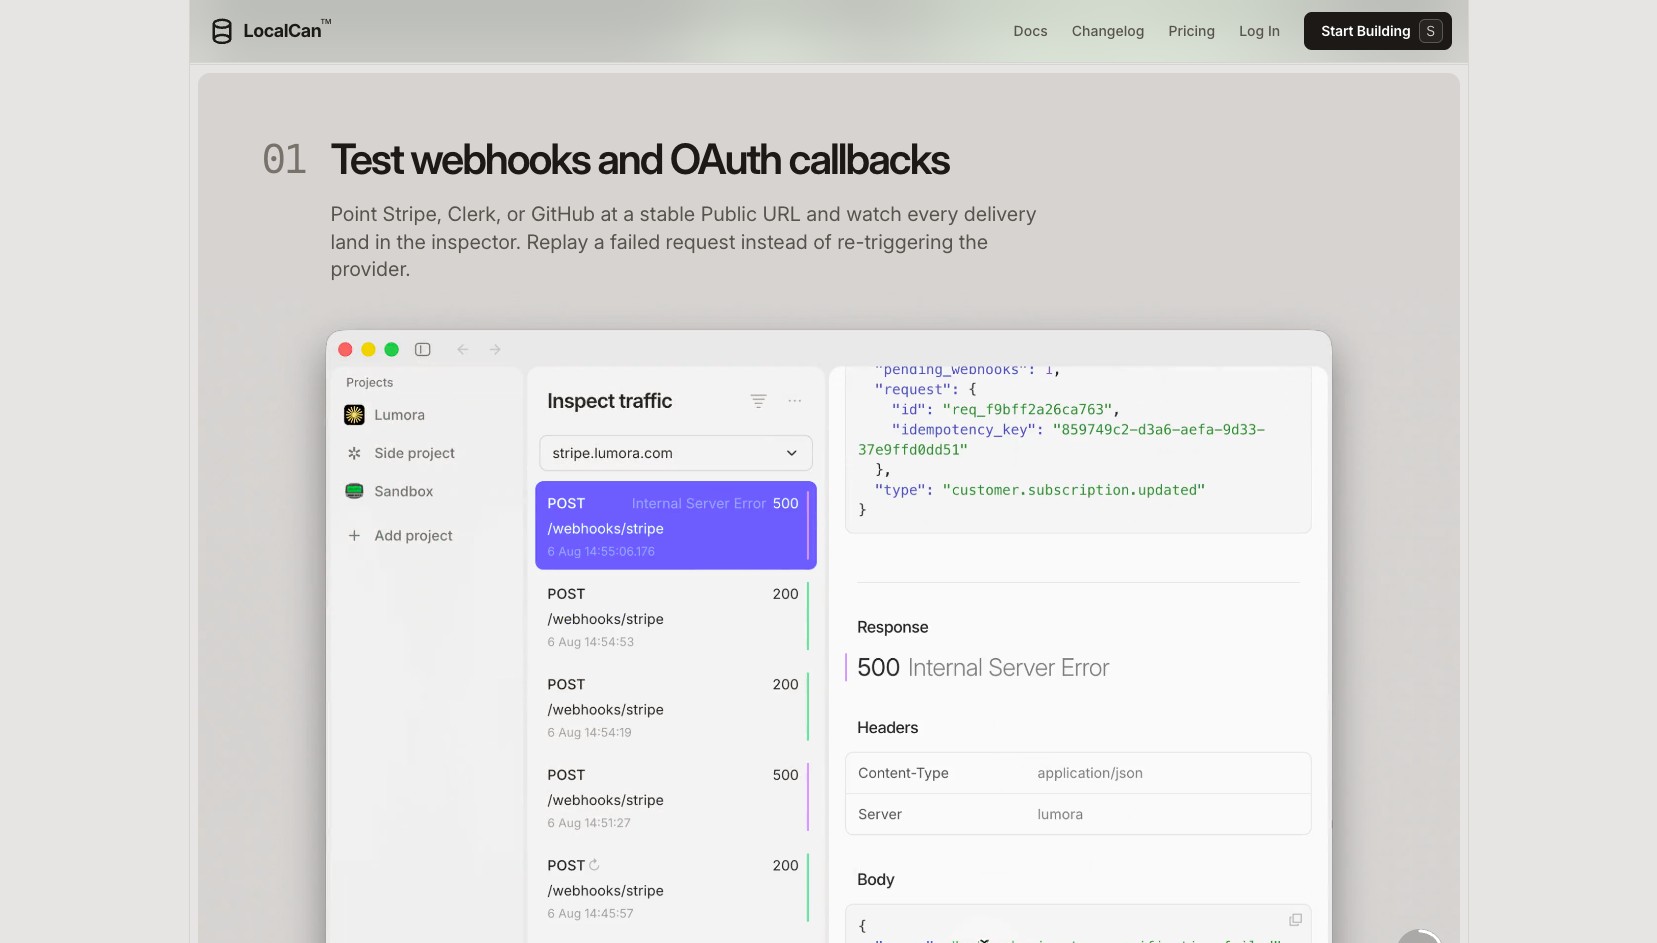Select the POST request at 14:54:19

click(676, 708)
